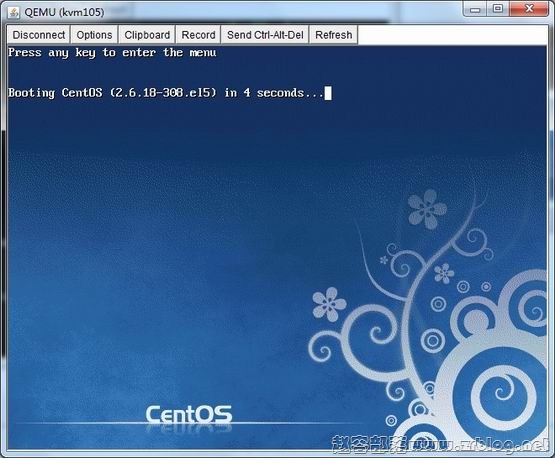This screenshot has width=555, height=458.
Task: Close the QEMU (kvm105) window
Action: (529, 9)
